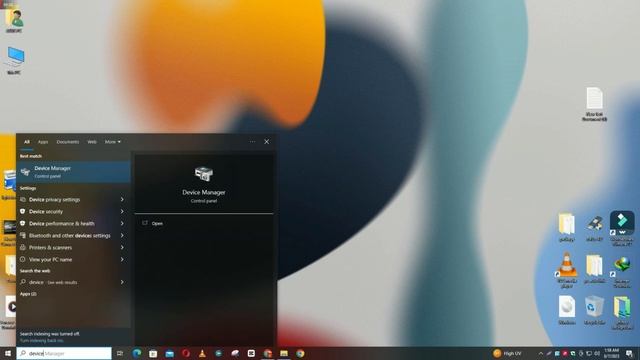Image resolution: width=640 pixels, height=360 pixels.
Task: Launch Microsoft Edge from taskbar
Action: (137, 353)
